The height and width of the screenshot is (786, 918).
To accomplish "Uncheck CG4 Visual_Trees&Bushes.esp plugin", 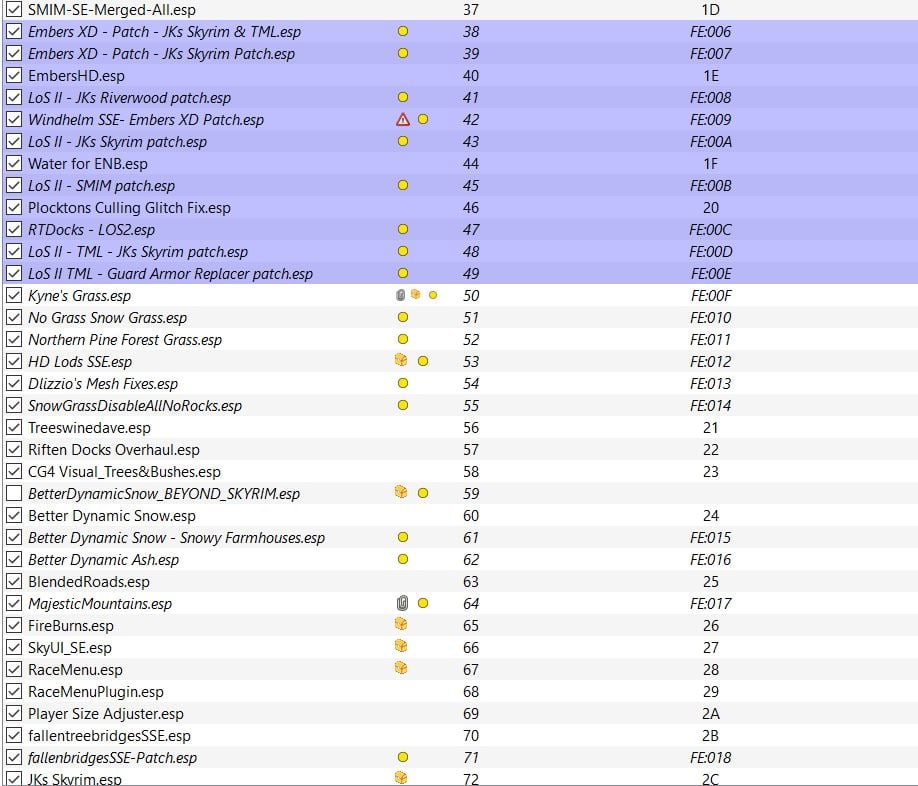I will click(x=14, y=472).
